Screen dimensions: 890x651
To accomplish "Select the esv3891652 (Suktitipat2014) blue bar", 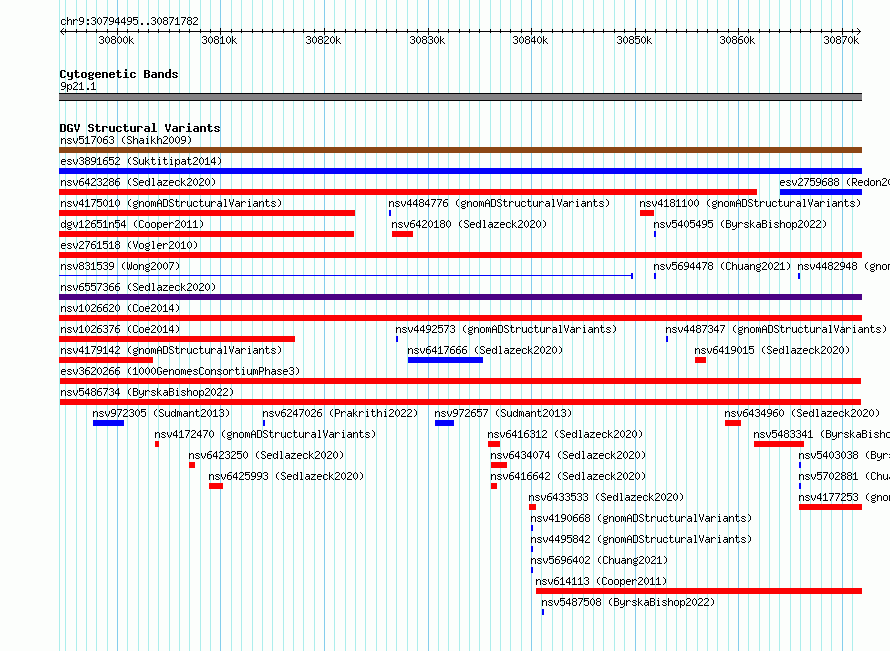I will (460, 171).
